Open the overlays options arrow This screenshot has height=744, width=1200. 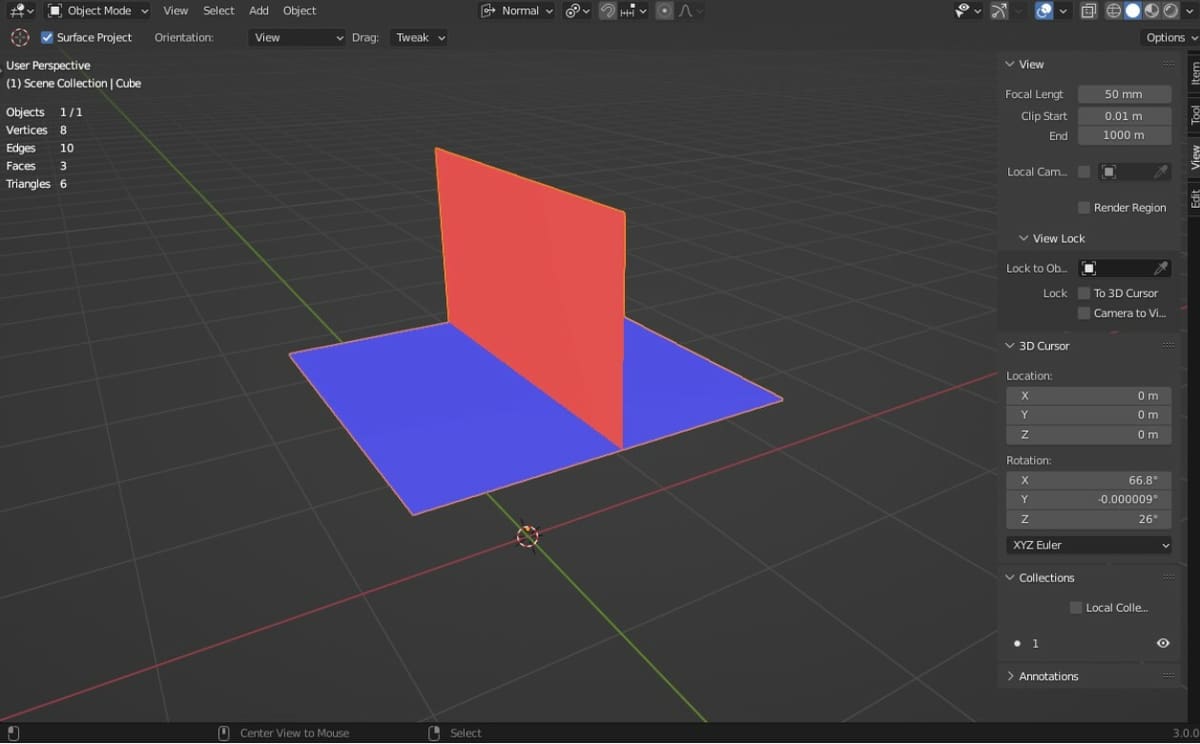[x=1062, y=10]
